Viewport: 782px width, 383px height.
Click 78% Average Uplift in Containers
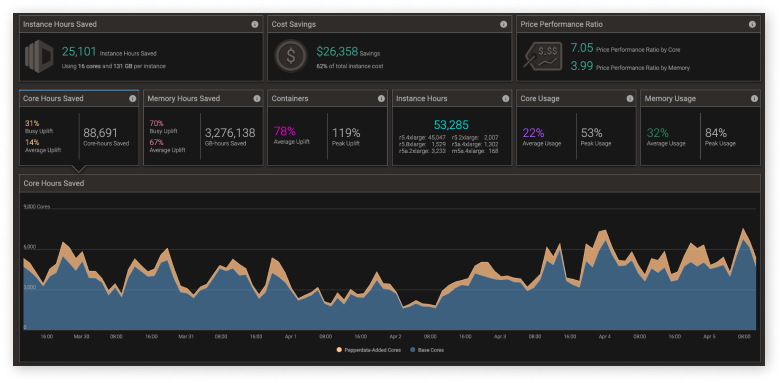click(285, 132)
